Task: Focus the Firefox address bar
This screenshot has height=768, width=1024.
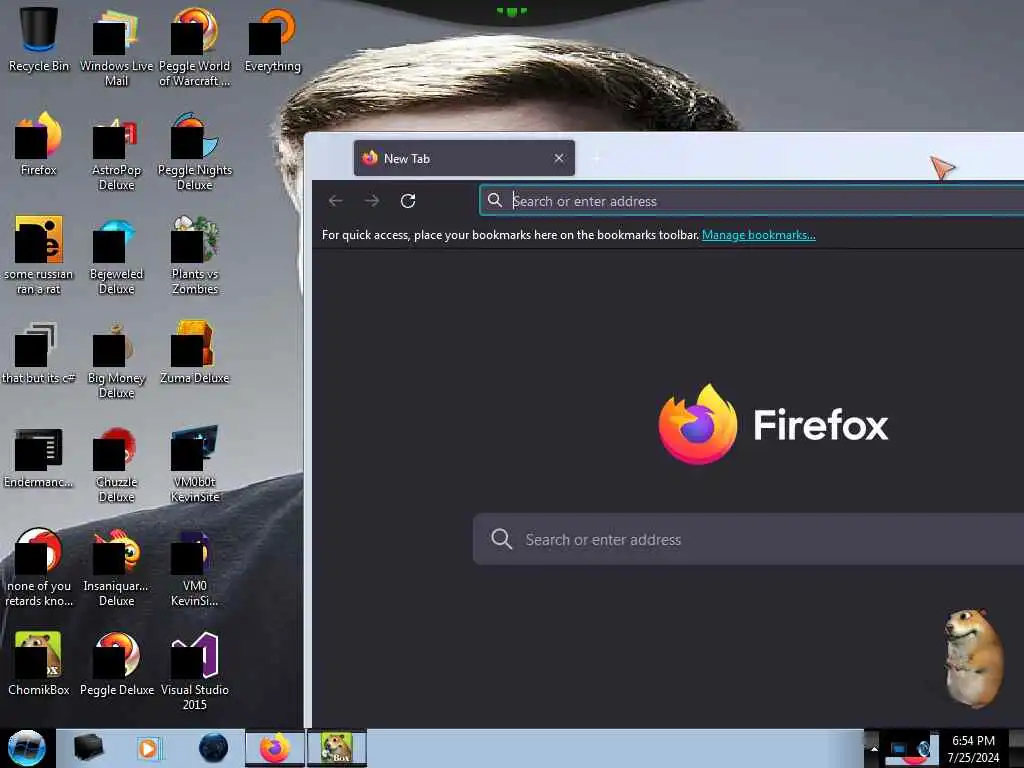Action: point(752,200)
